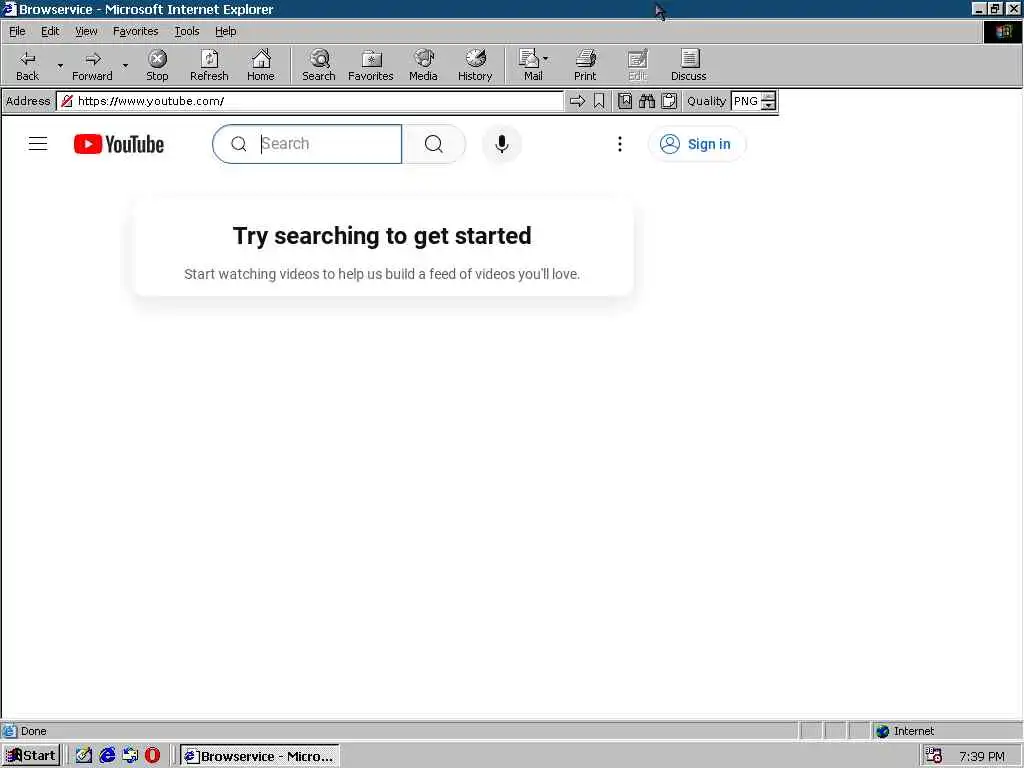
Task: Click the YouTube logo
Action: (x=119, y=144)
